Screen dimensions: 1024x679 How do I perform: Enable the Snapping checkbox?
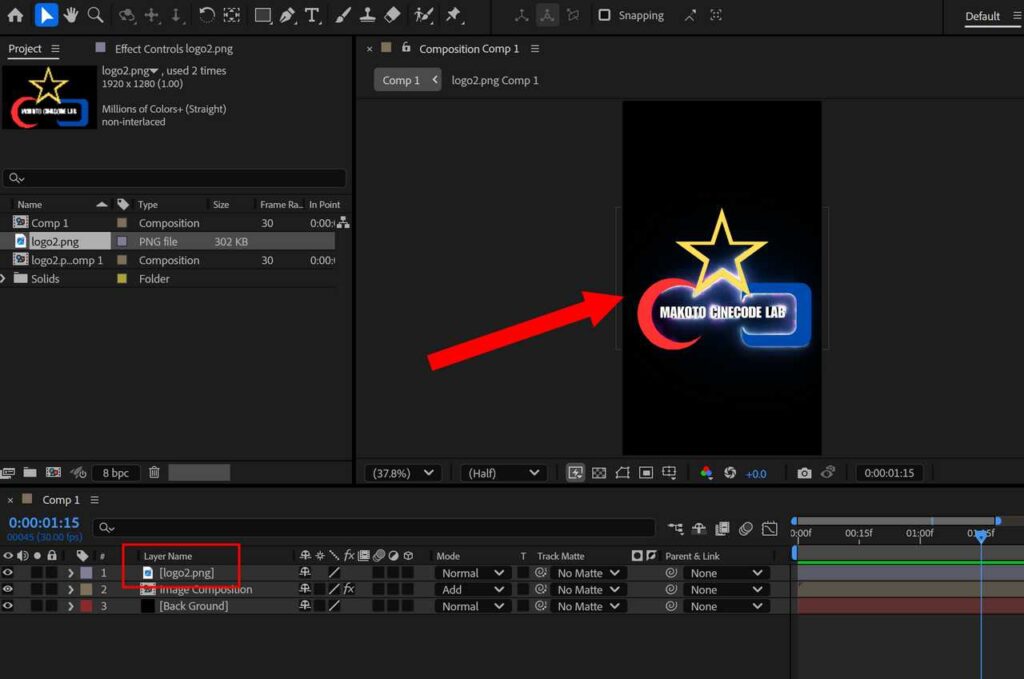click(605, 15)
